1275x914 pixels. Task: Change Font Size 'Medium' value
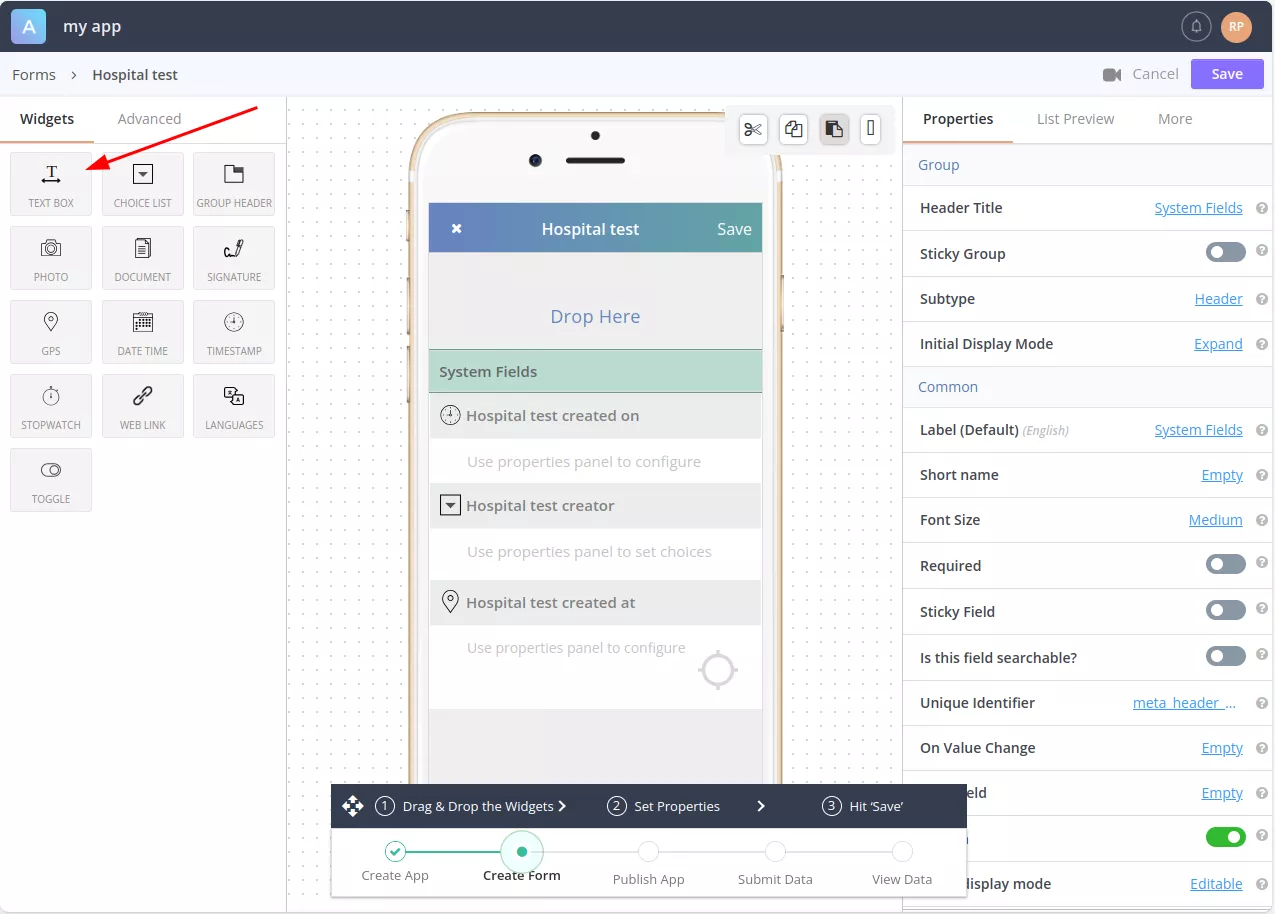click(x=1215, y=520)
